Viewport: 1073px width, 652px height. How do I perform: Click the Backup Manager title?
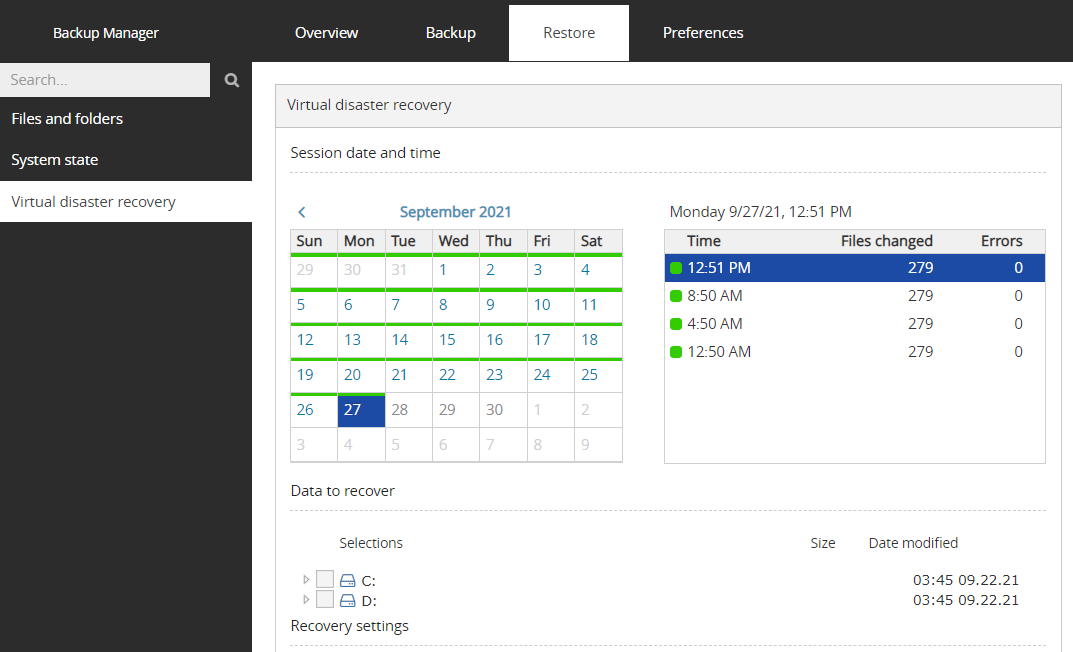[x=105, y=33]
